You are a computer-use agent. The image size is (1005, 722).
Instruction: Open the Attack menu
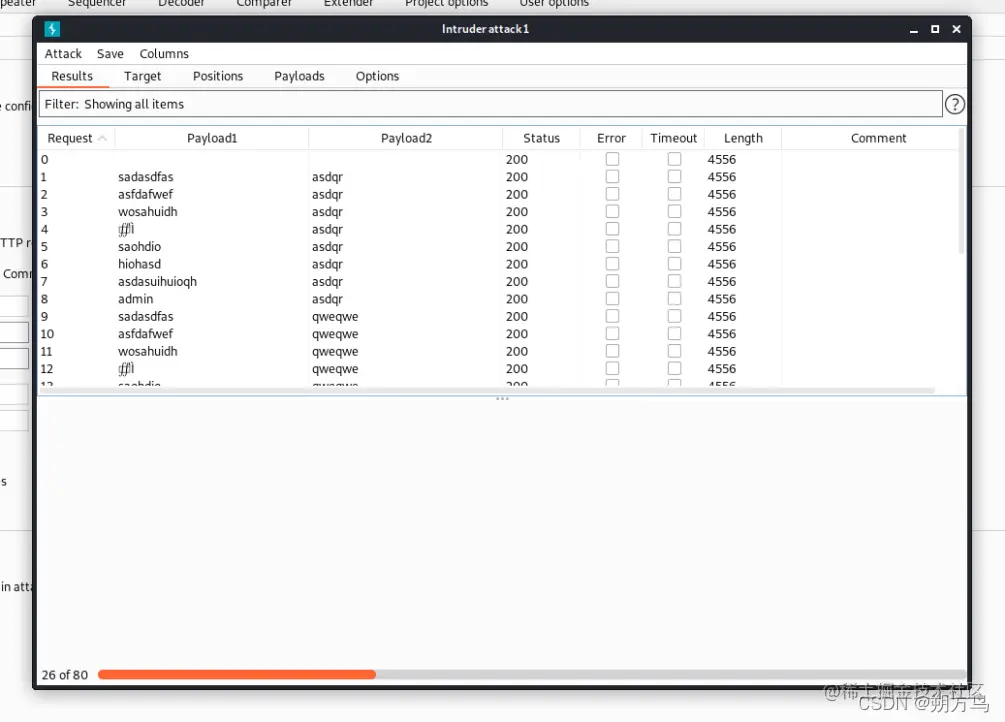[x=63, y=54]
